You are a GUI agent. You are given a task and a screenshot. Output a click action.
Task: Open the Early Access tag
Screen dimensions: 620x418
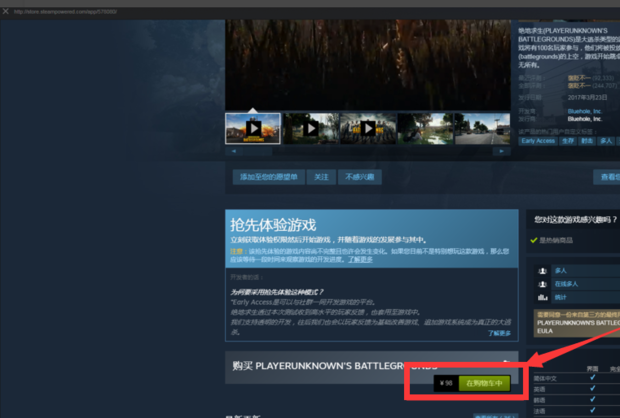(538, 141)
